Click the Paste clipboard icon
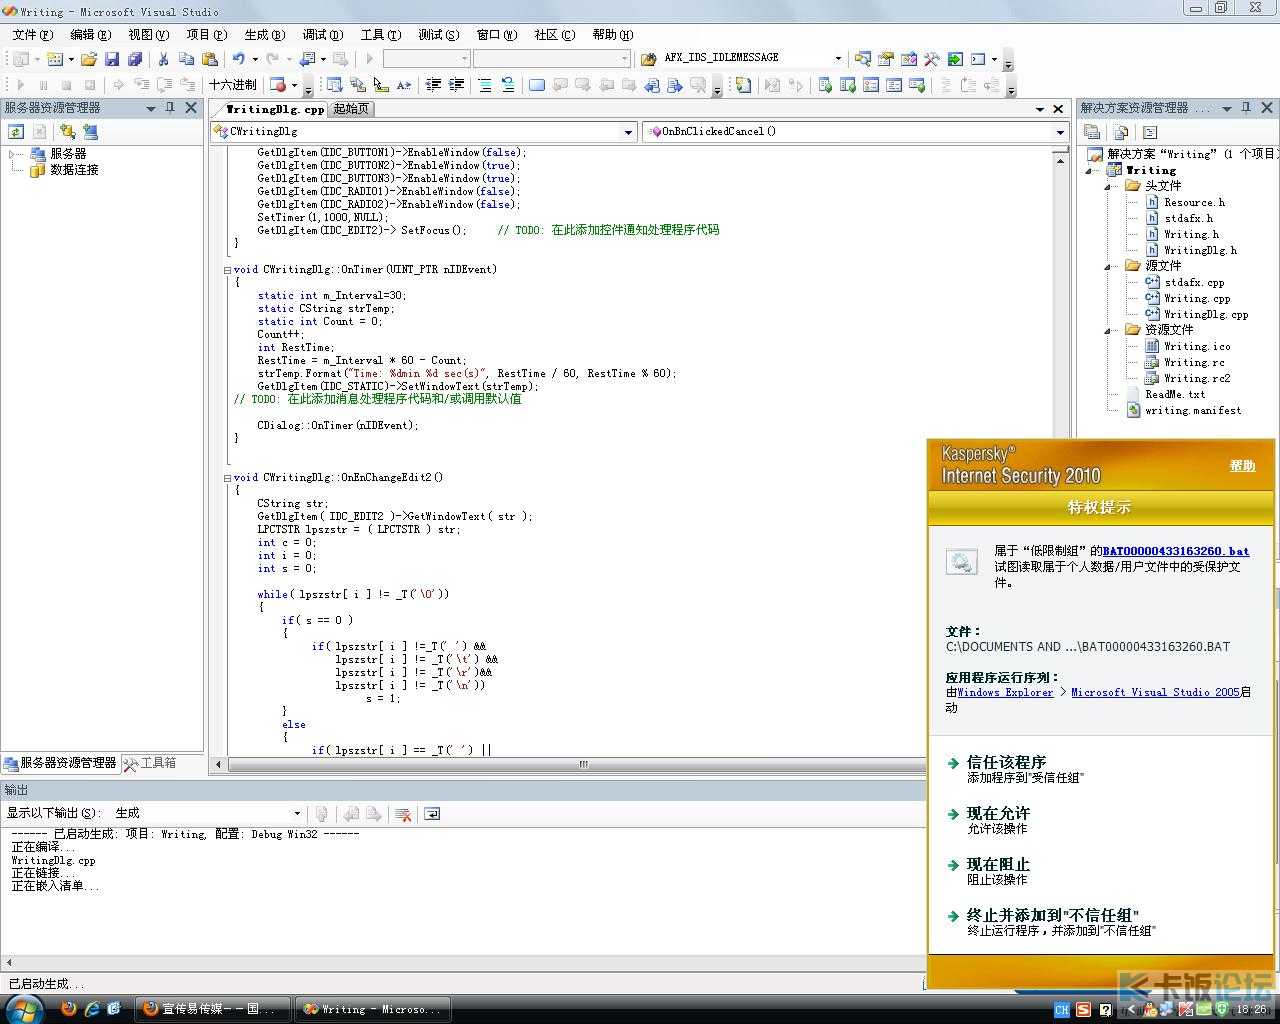The height and width of the screenshot is (1024, 1280). coord(210,59)
